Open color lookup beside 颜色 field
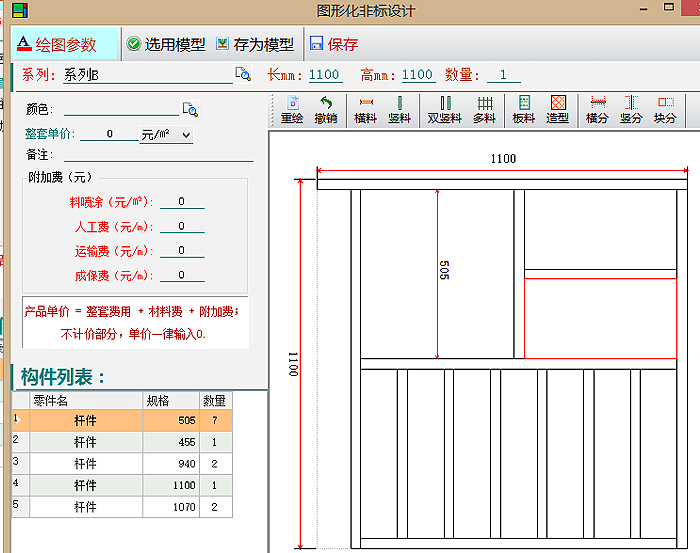This screenshot has height=553, width=700. tap(190, 109)
